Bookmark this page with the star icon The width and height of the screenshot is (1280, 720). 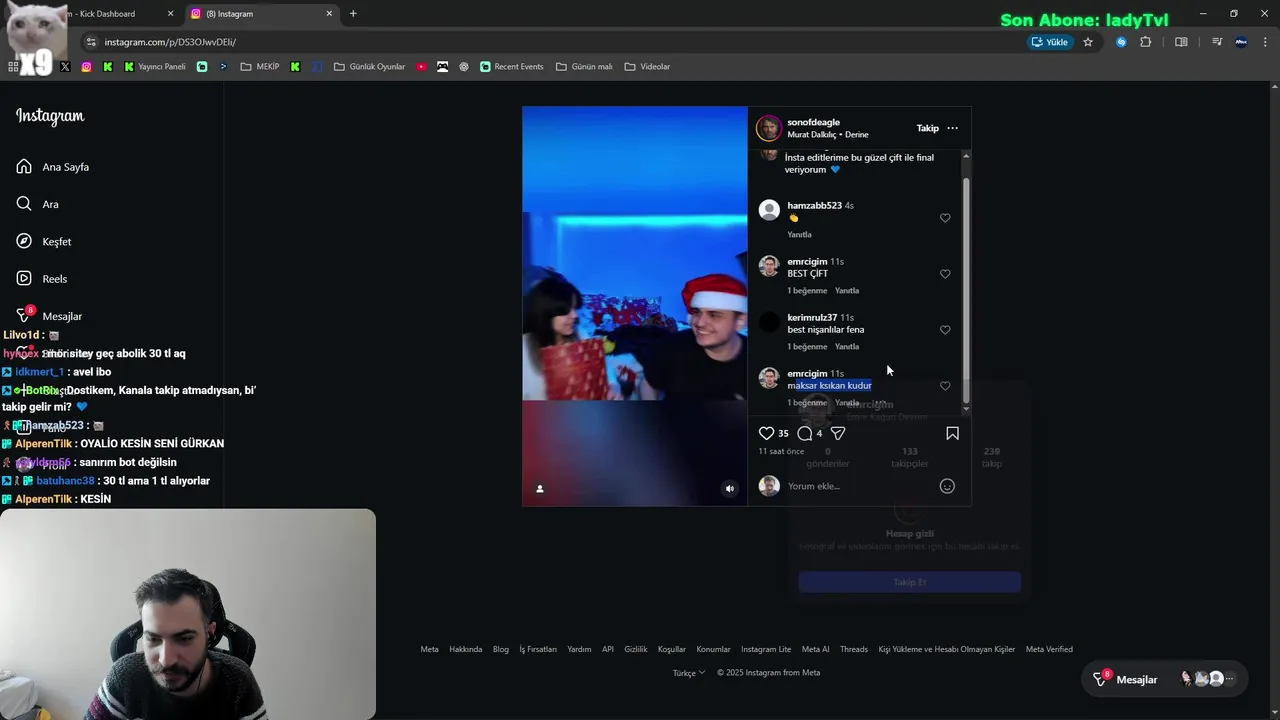[1088, 42]
